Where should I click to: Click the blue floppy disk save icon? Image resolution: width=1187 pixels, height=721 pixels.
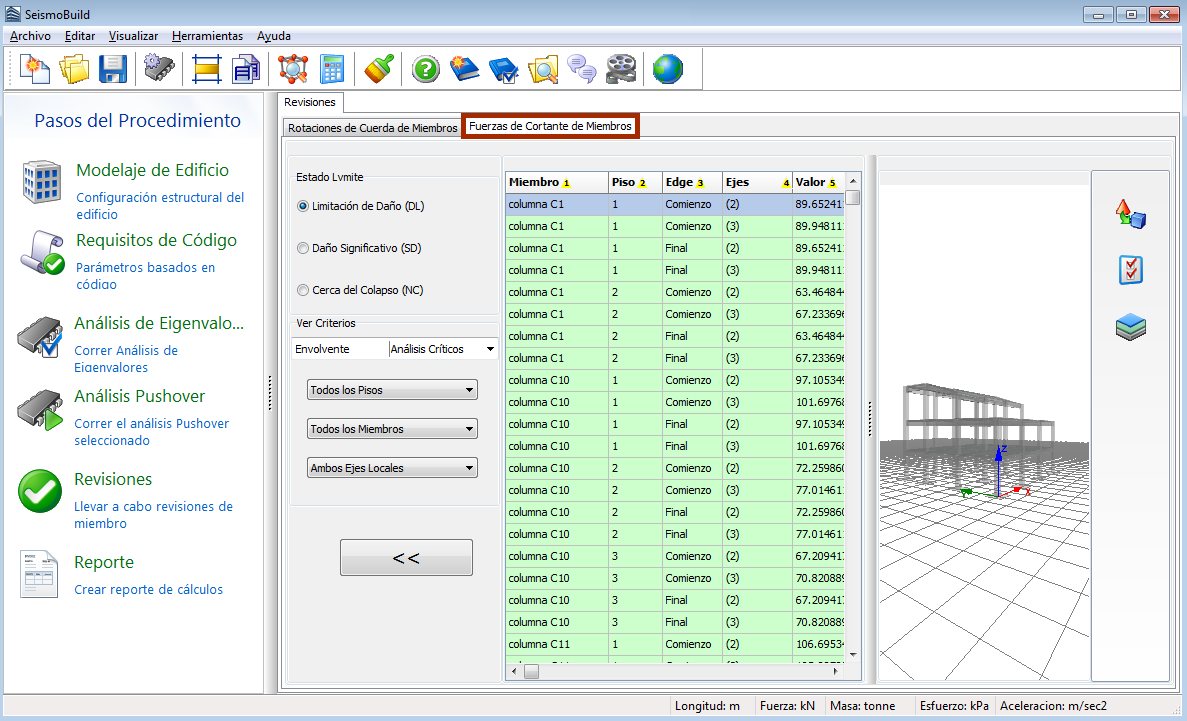pos(112,69)
